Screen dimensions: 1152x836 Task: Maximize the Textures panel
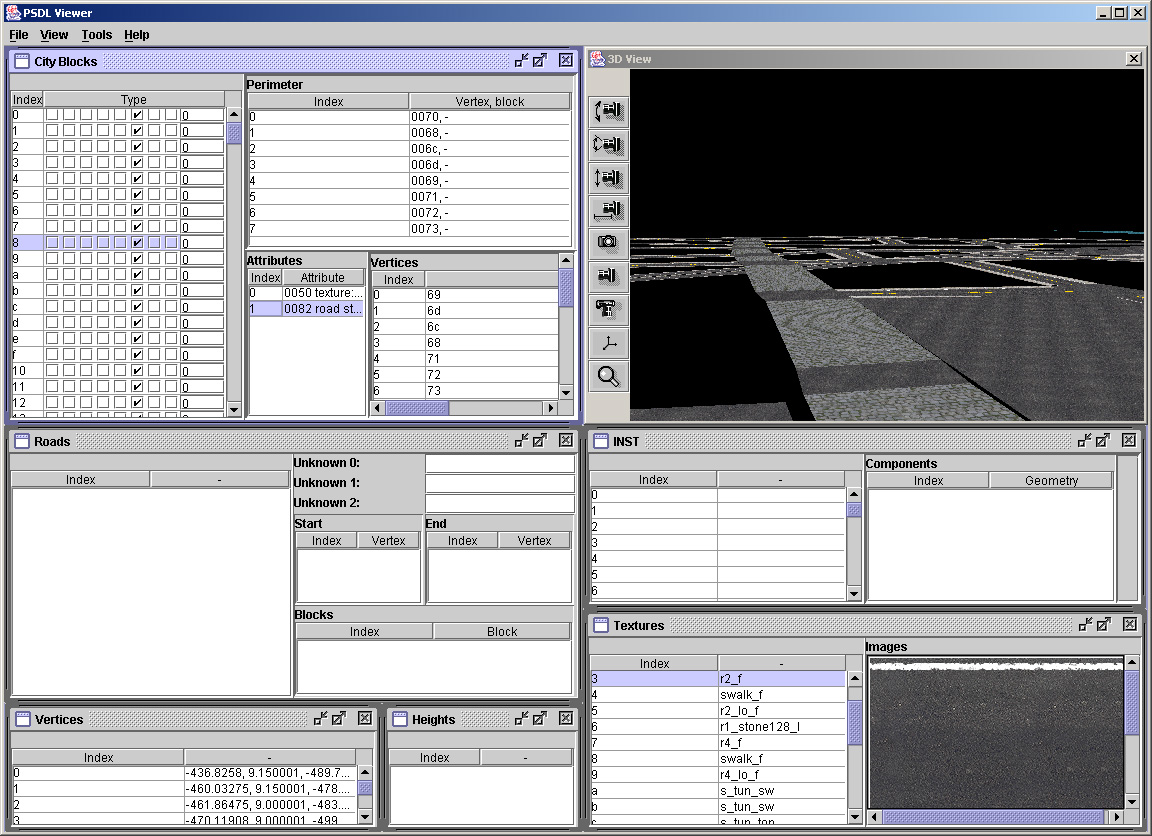[x=1103, y=625]
